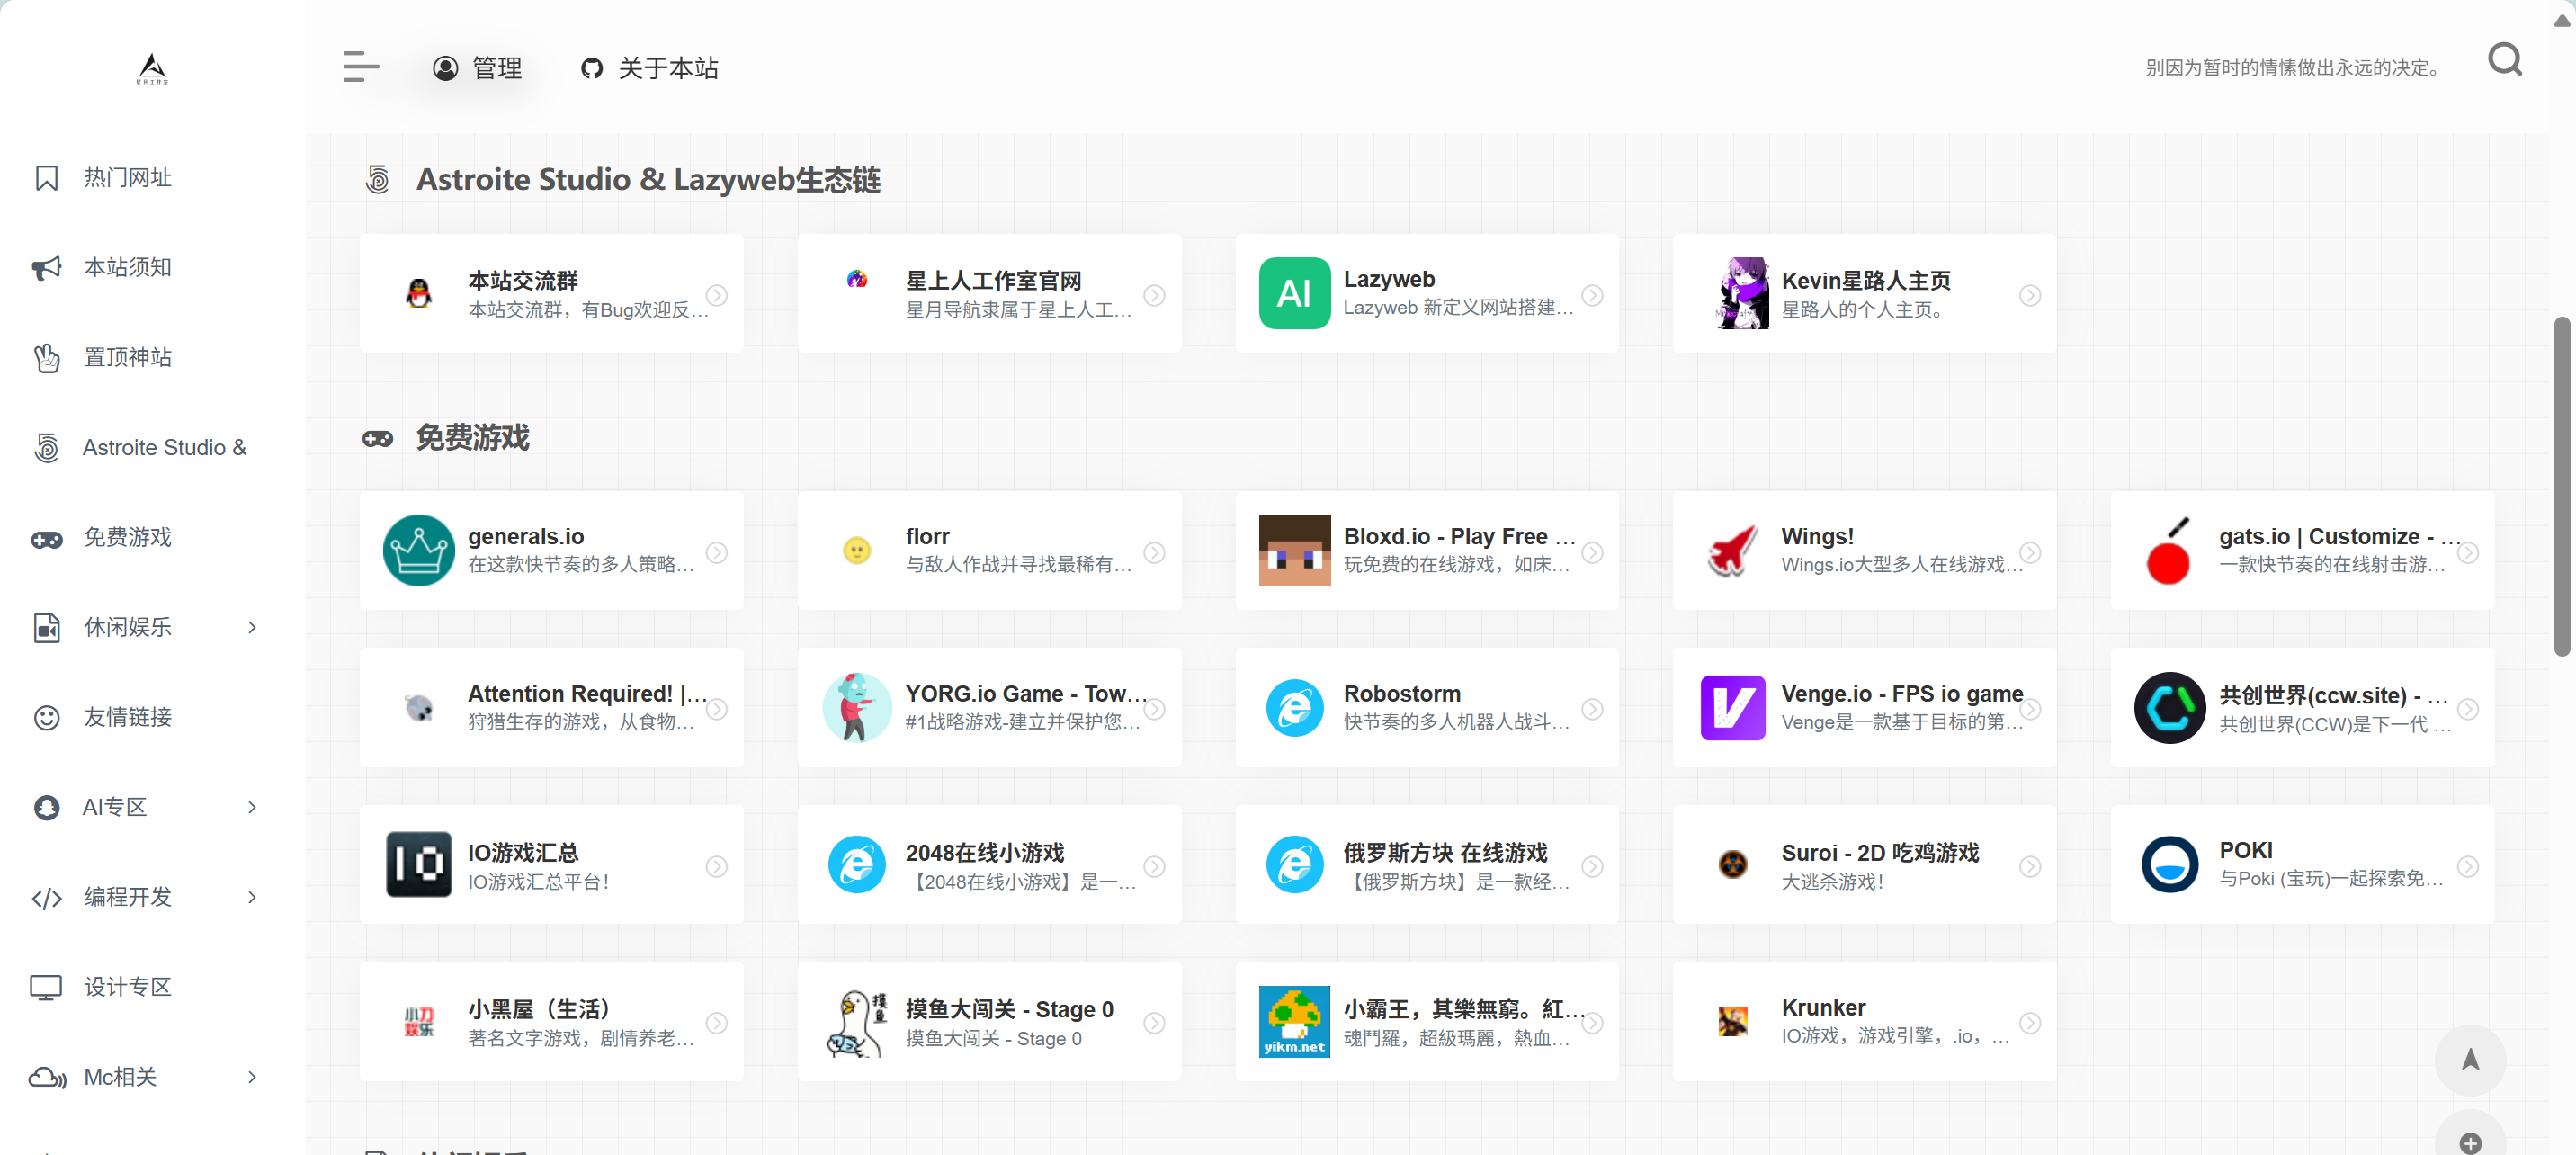Open the search magnifier icon
The height and width of the screenshot is (1155, 2576).
[2504, 60]
